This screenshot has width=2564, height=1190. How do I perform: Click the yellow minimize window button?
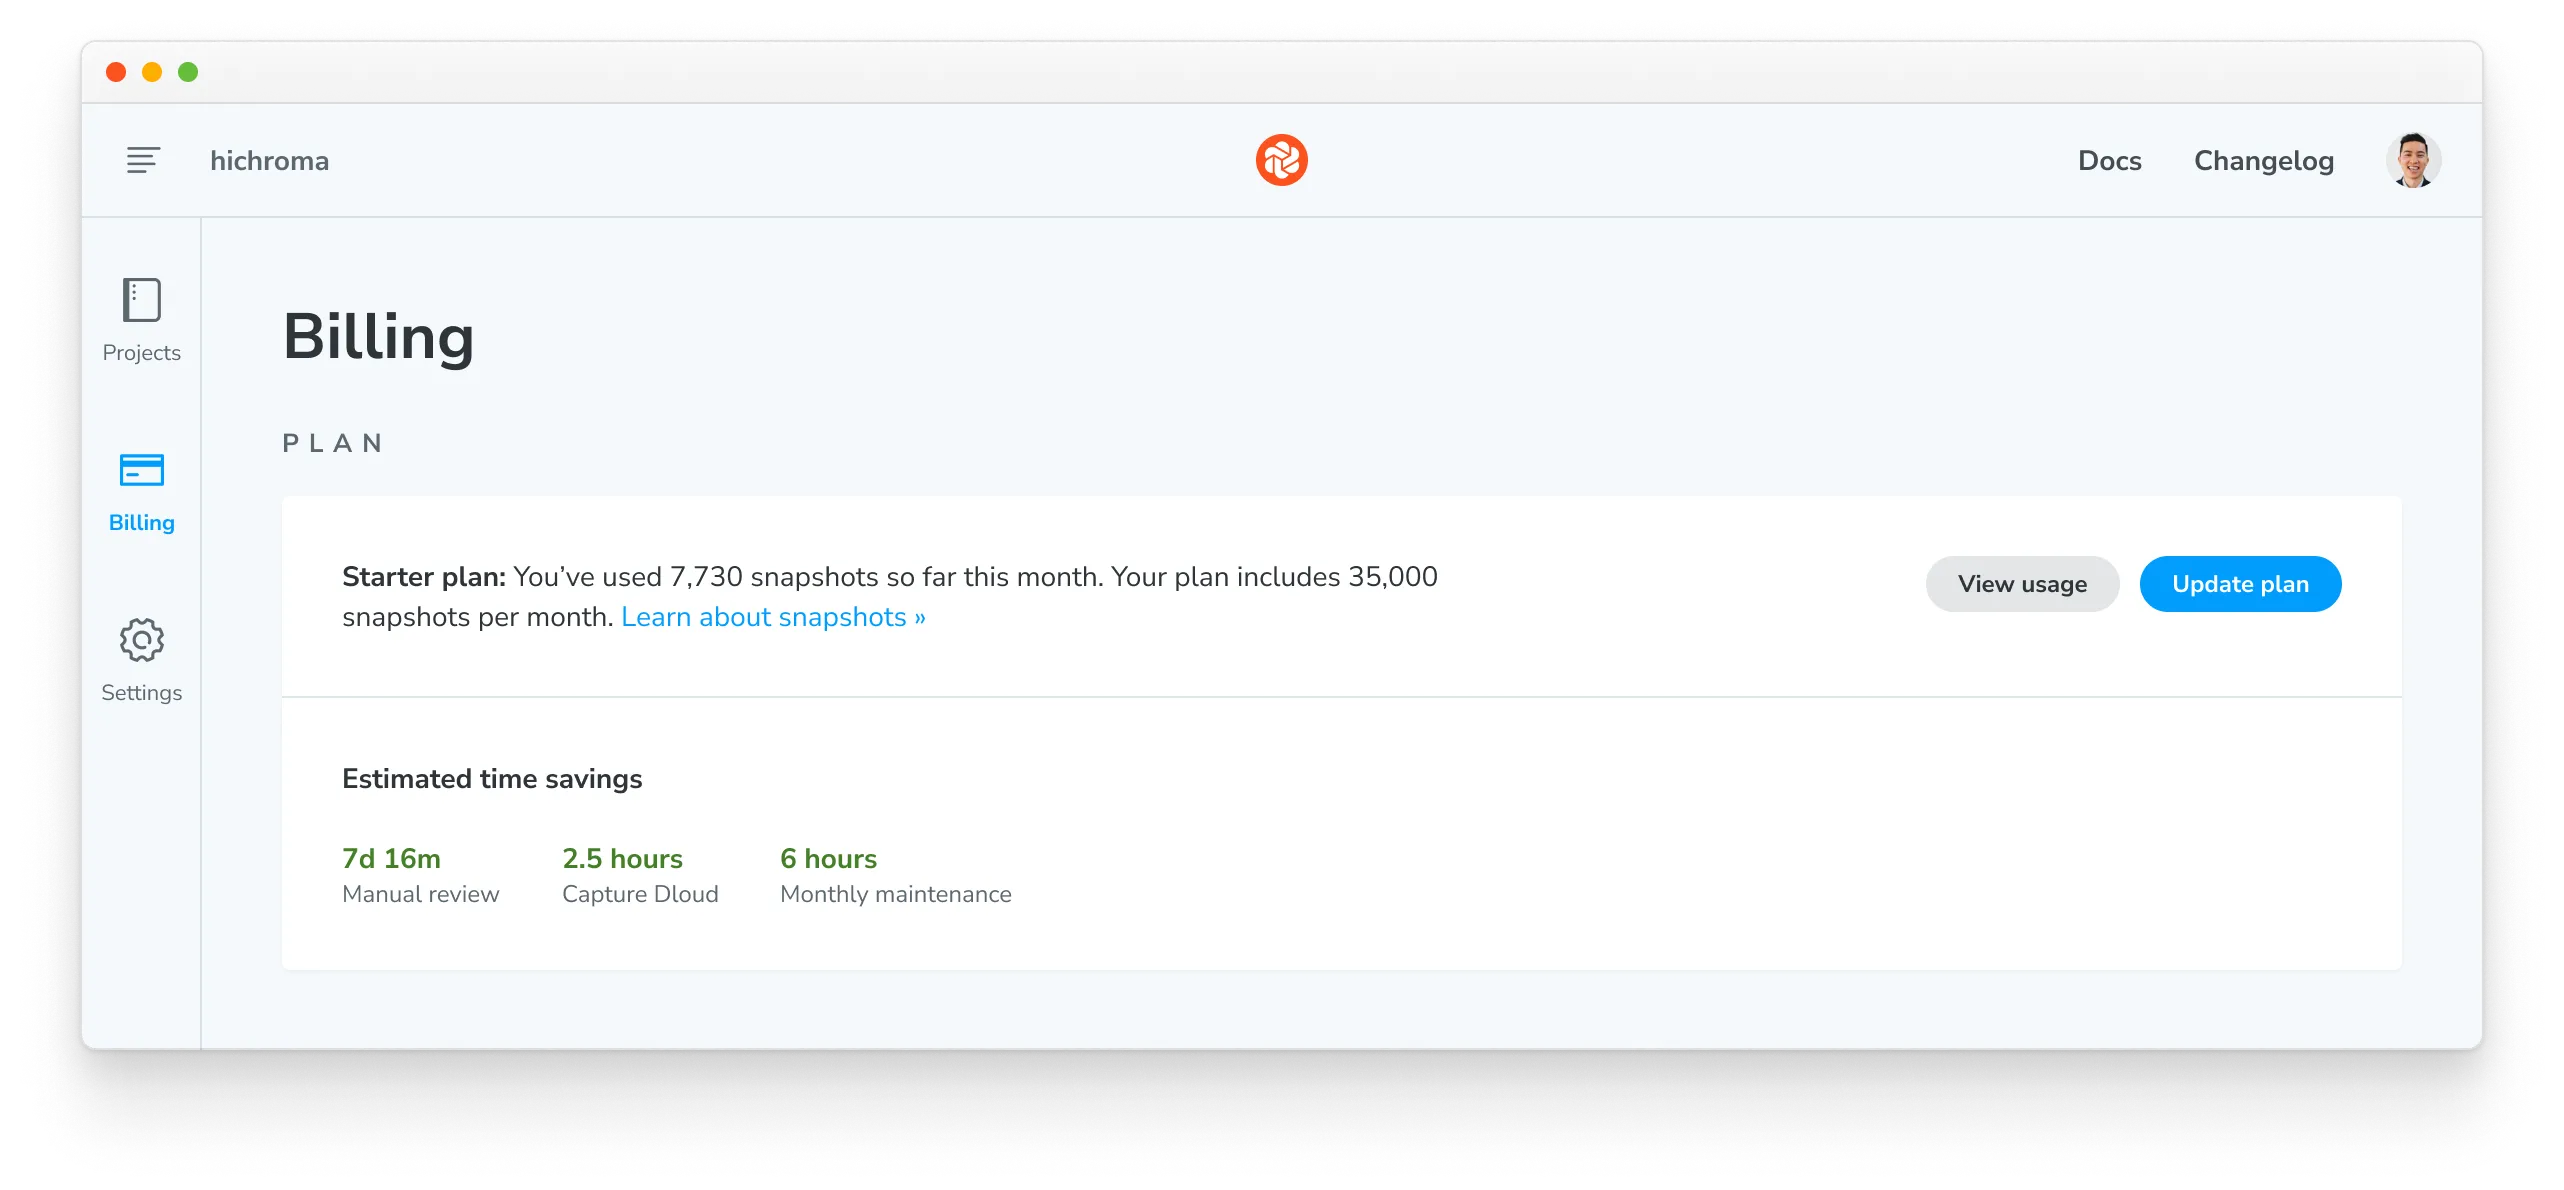pos(152,72)
